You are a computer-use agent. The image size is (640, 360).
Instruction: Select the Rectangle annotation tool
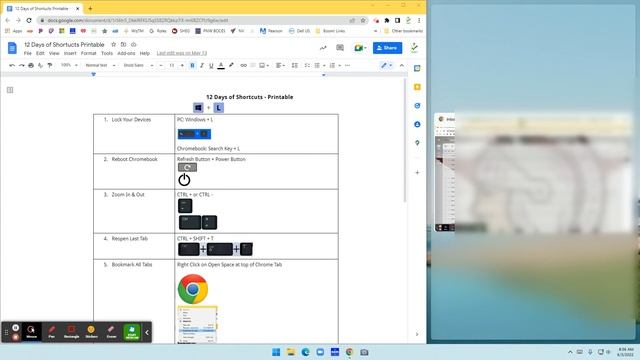[71, 332]
